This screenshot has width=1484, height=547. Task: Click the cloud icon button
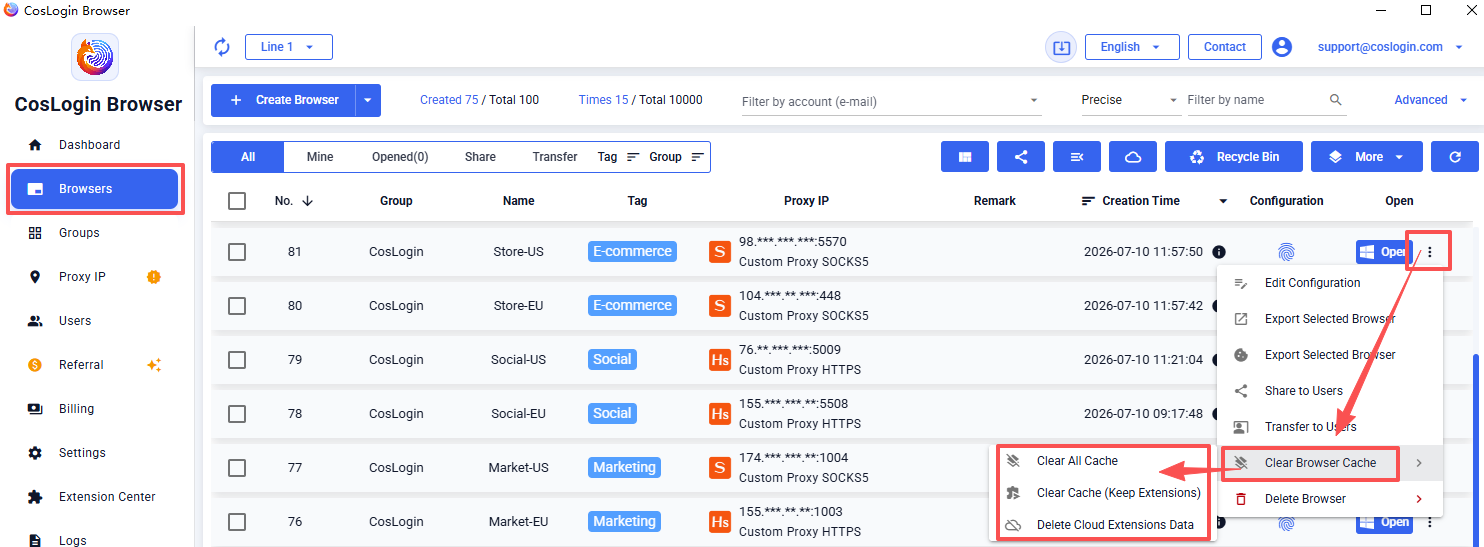(1133, 157)
